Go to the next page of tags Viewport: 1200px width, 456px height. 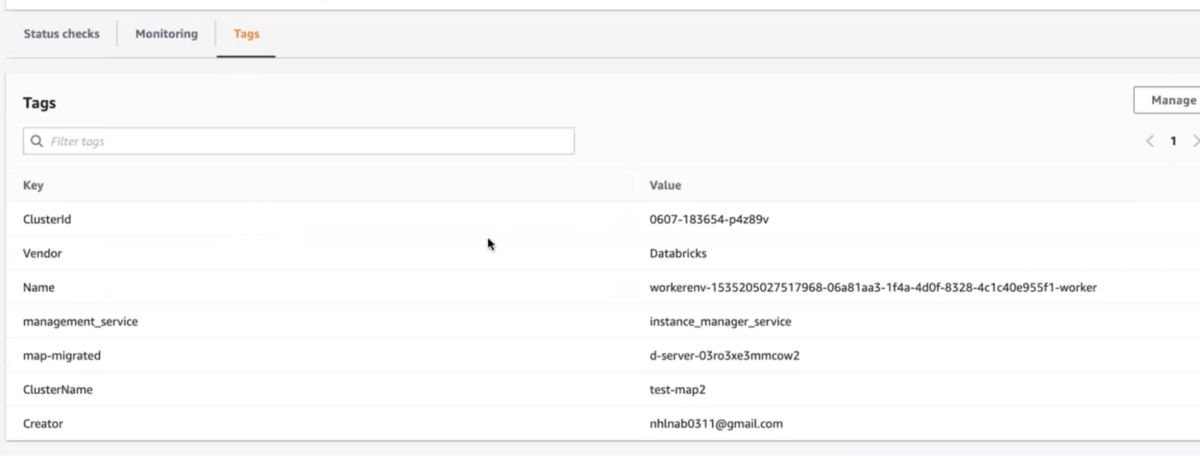(x=1195, y=141)
